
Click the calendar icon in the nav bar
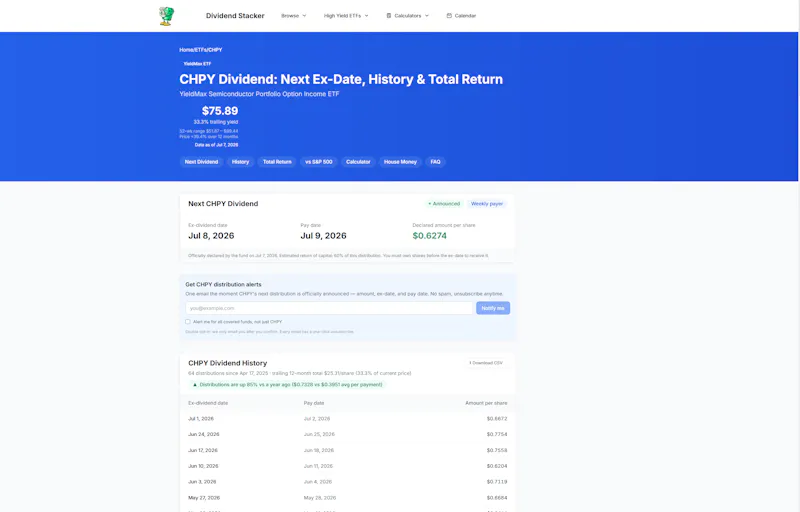pyautogui.click(x=449, y=16)
